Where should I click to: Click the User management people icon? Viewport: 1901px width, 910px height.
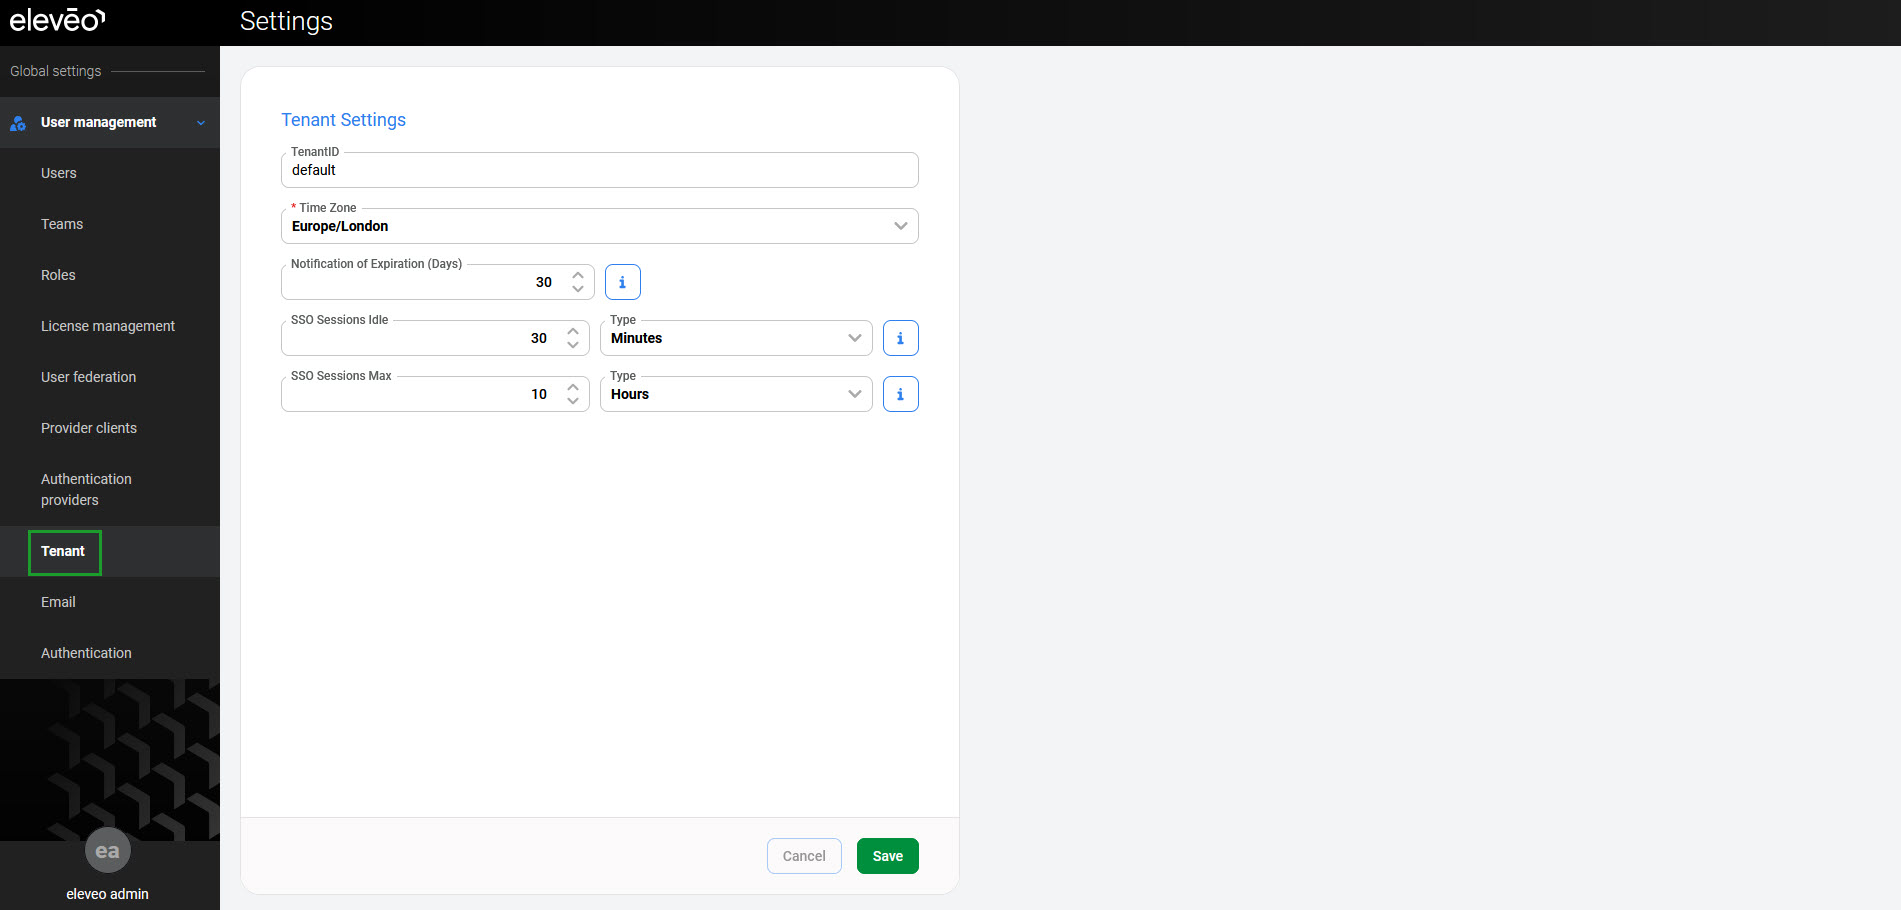pyautogui.click(x=18, y=123)
